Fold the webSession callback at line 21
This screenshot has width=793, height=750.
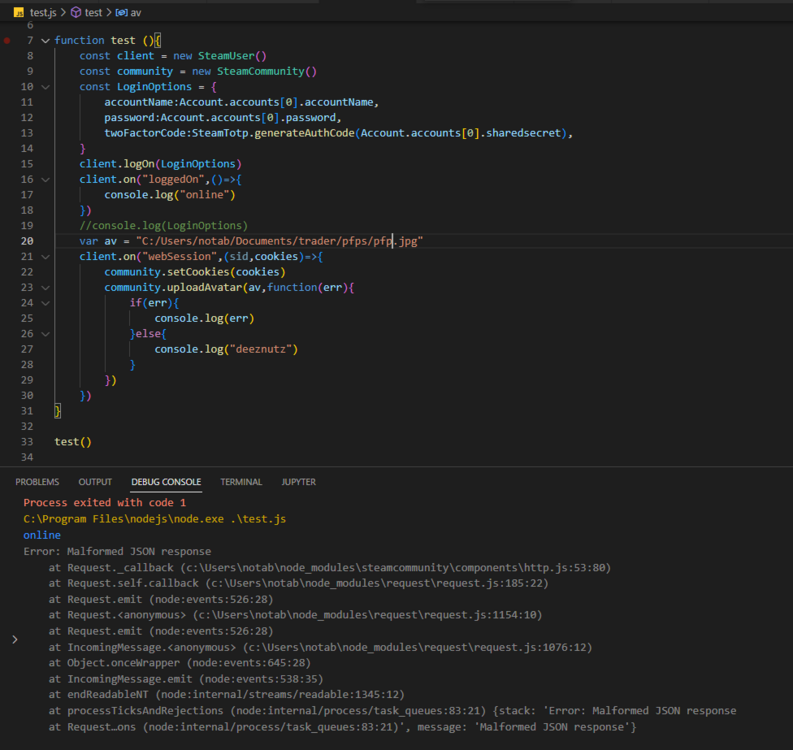click(x=45, y=257)
